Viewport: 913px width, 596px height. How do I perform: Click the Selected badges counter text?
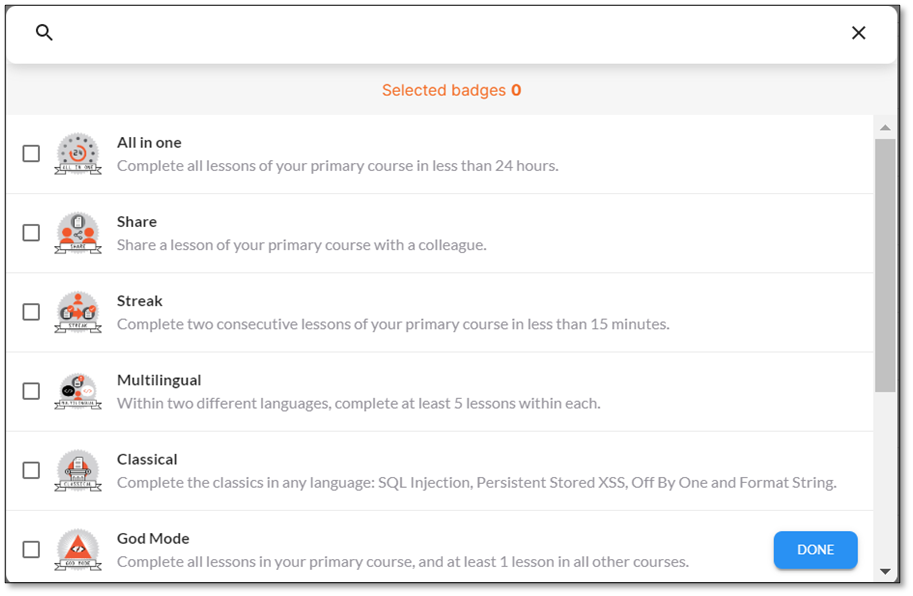coord(451,90)
